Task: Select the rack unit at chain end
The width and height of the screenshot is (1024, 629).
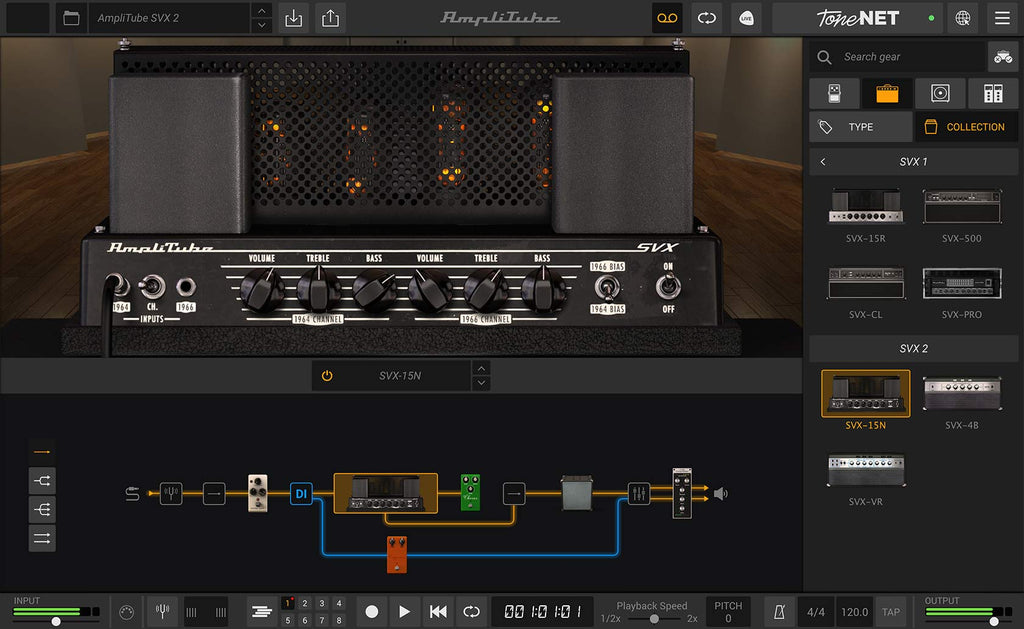Action: pyautogui.click(x=682, y=493)
